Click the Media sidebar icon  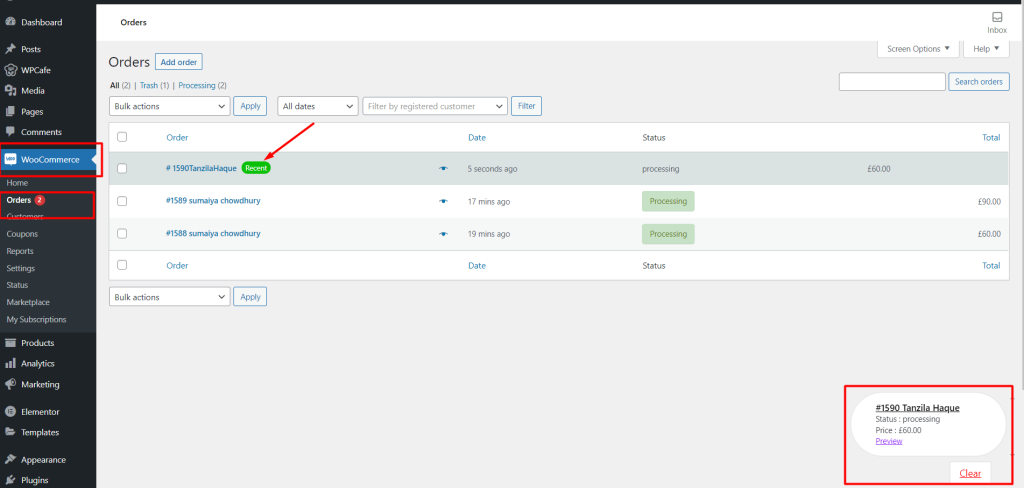[10, 91]
